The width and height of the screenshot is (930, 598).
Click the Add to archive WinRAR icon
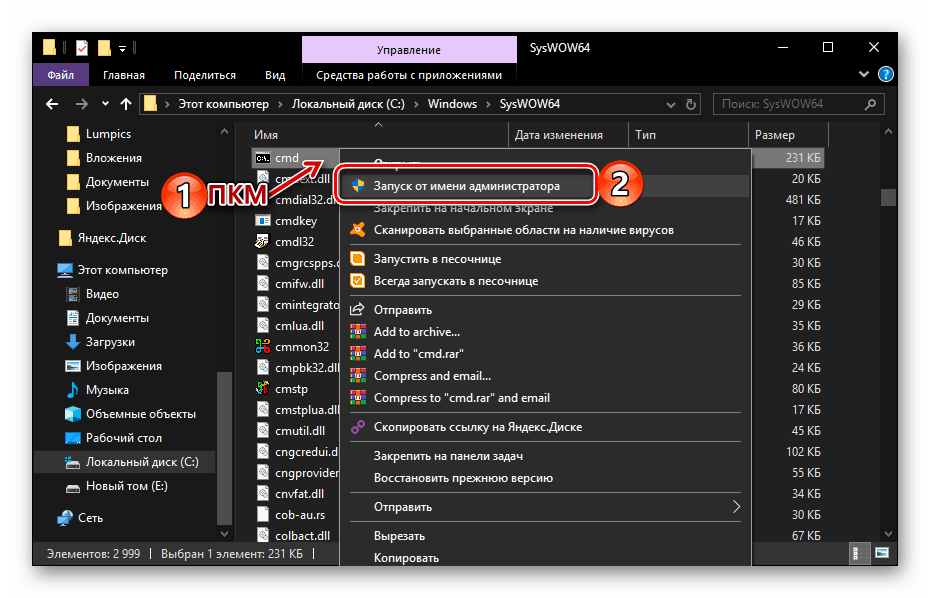[x=358, y=332]
